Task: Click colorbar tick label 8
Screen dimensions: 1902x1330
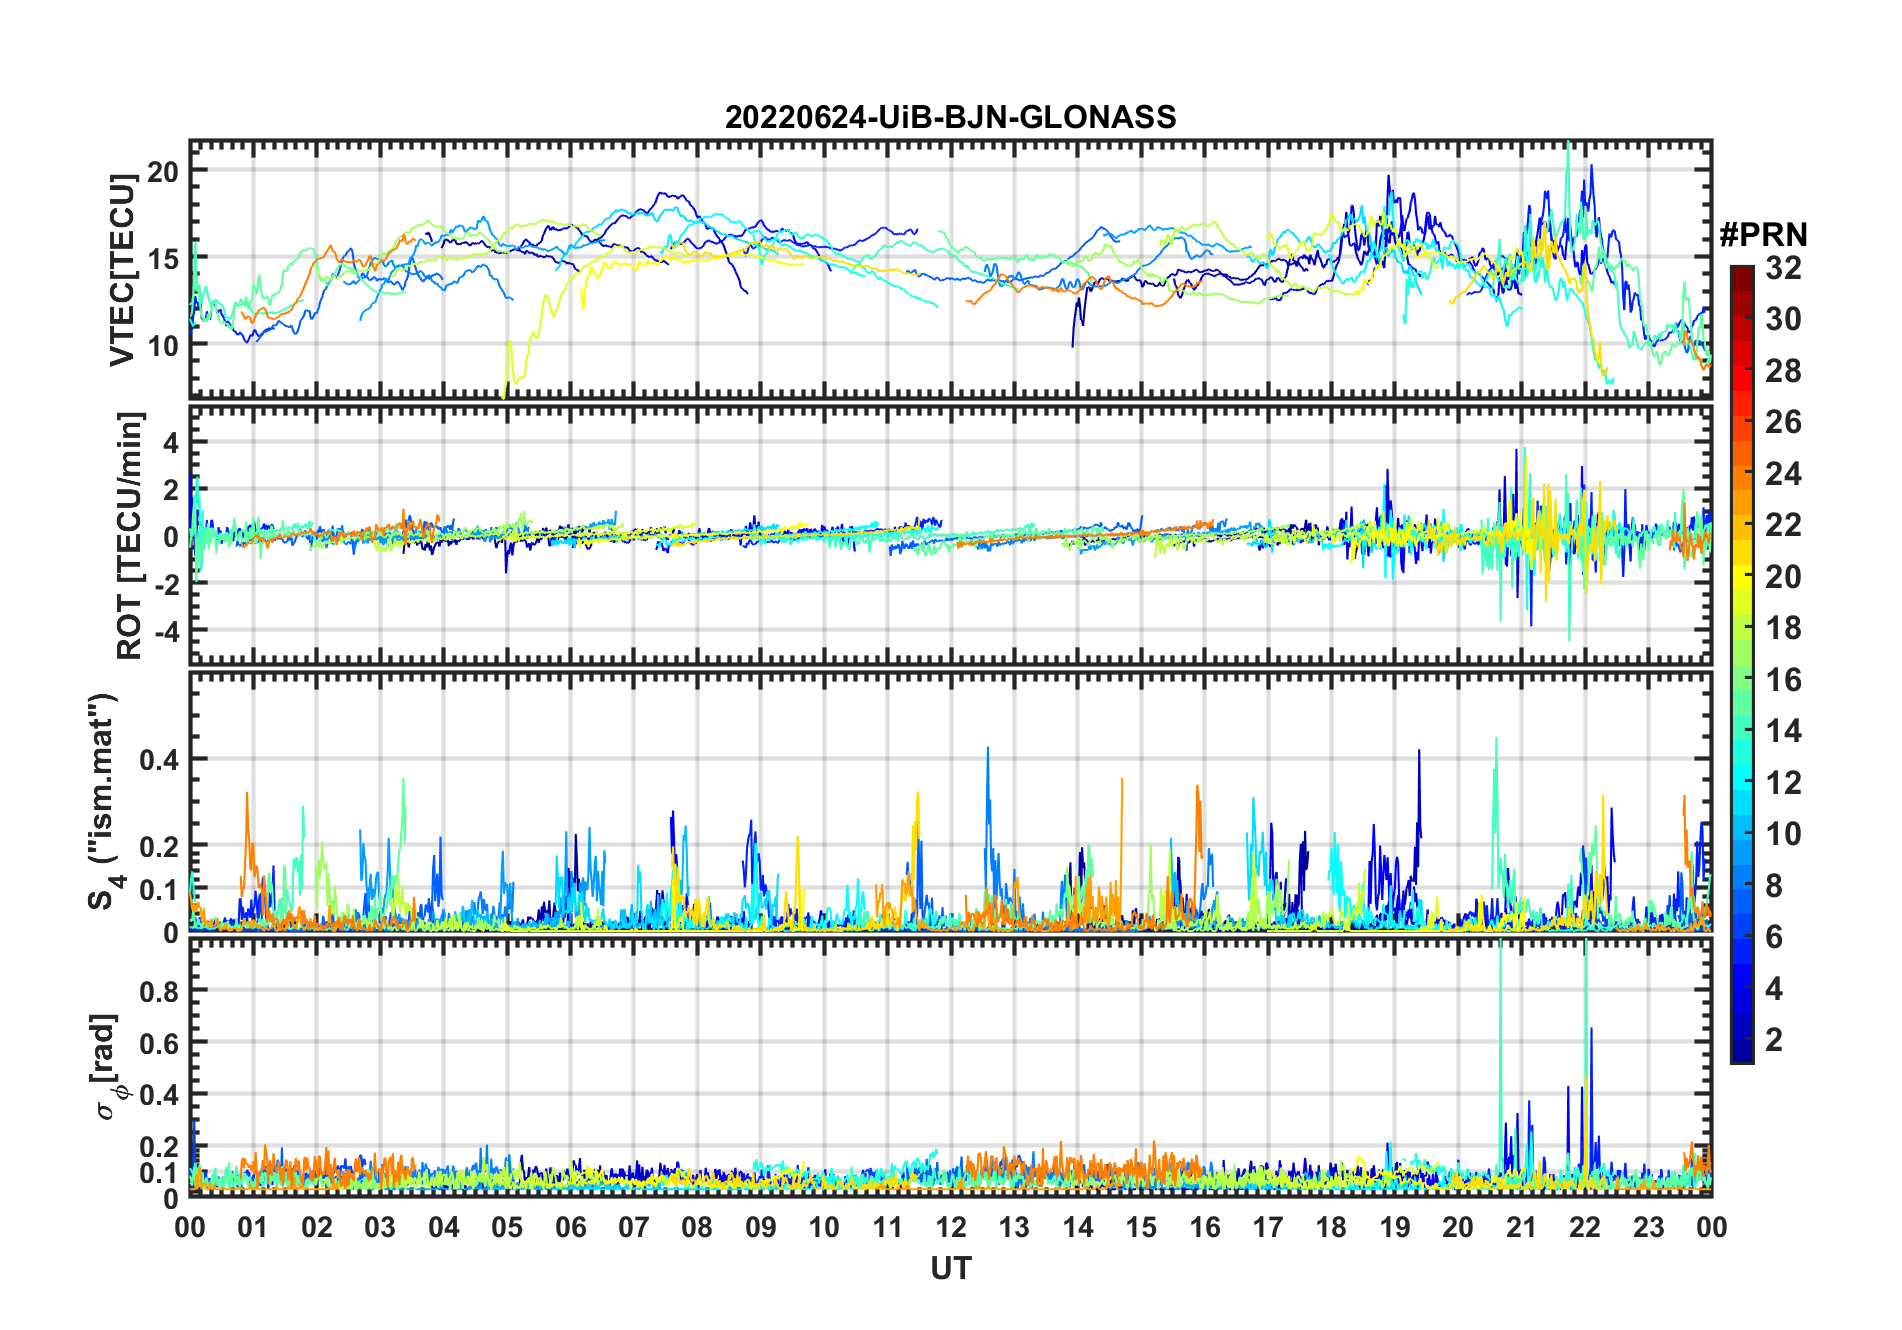Action: (x=1774, y=886)
